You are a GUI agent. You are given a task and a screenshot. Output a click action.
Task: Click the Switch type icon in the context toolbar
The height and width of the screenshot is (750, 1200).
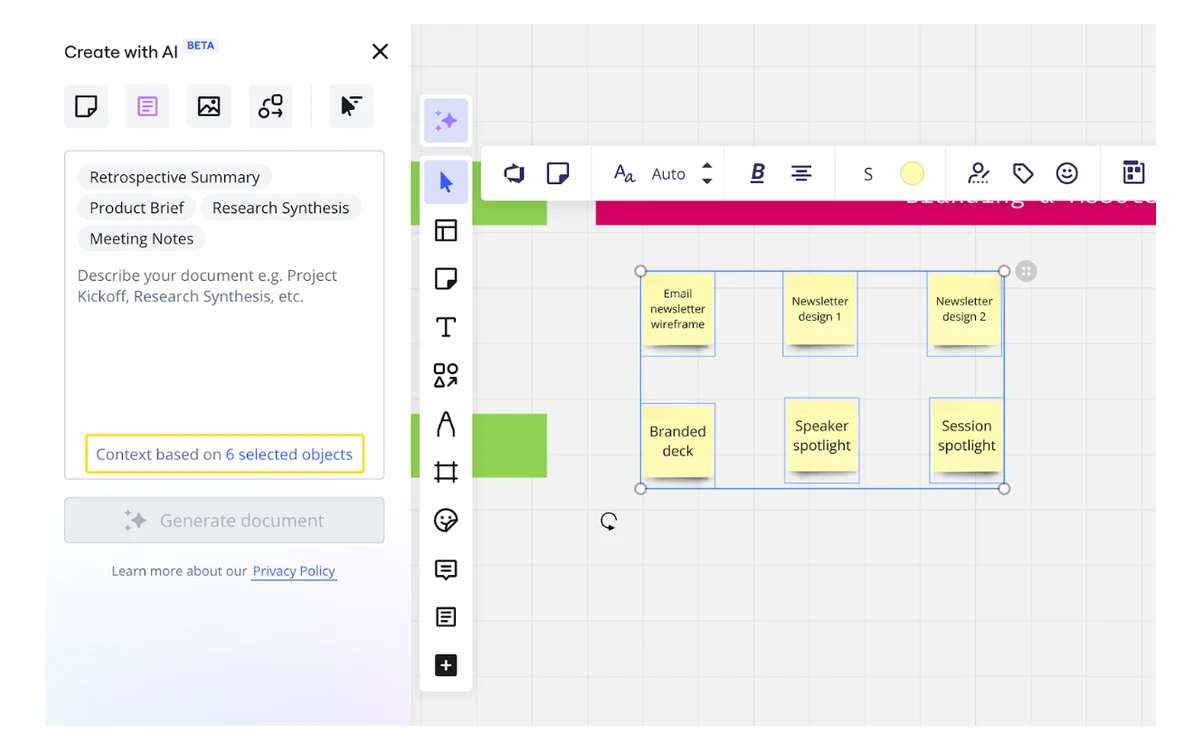click(x=514, y=173)
